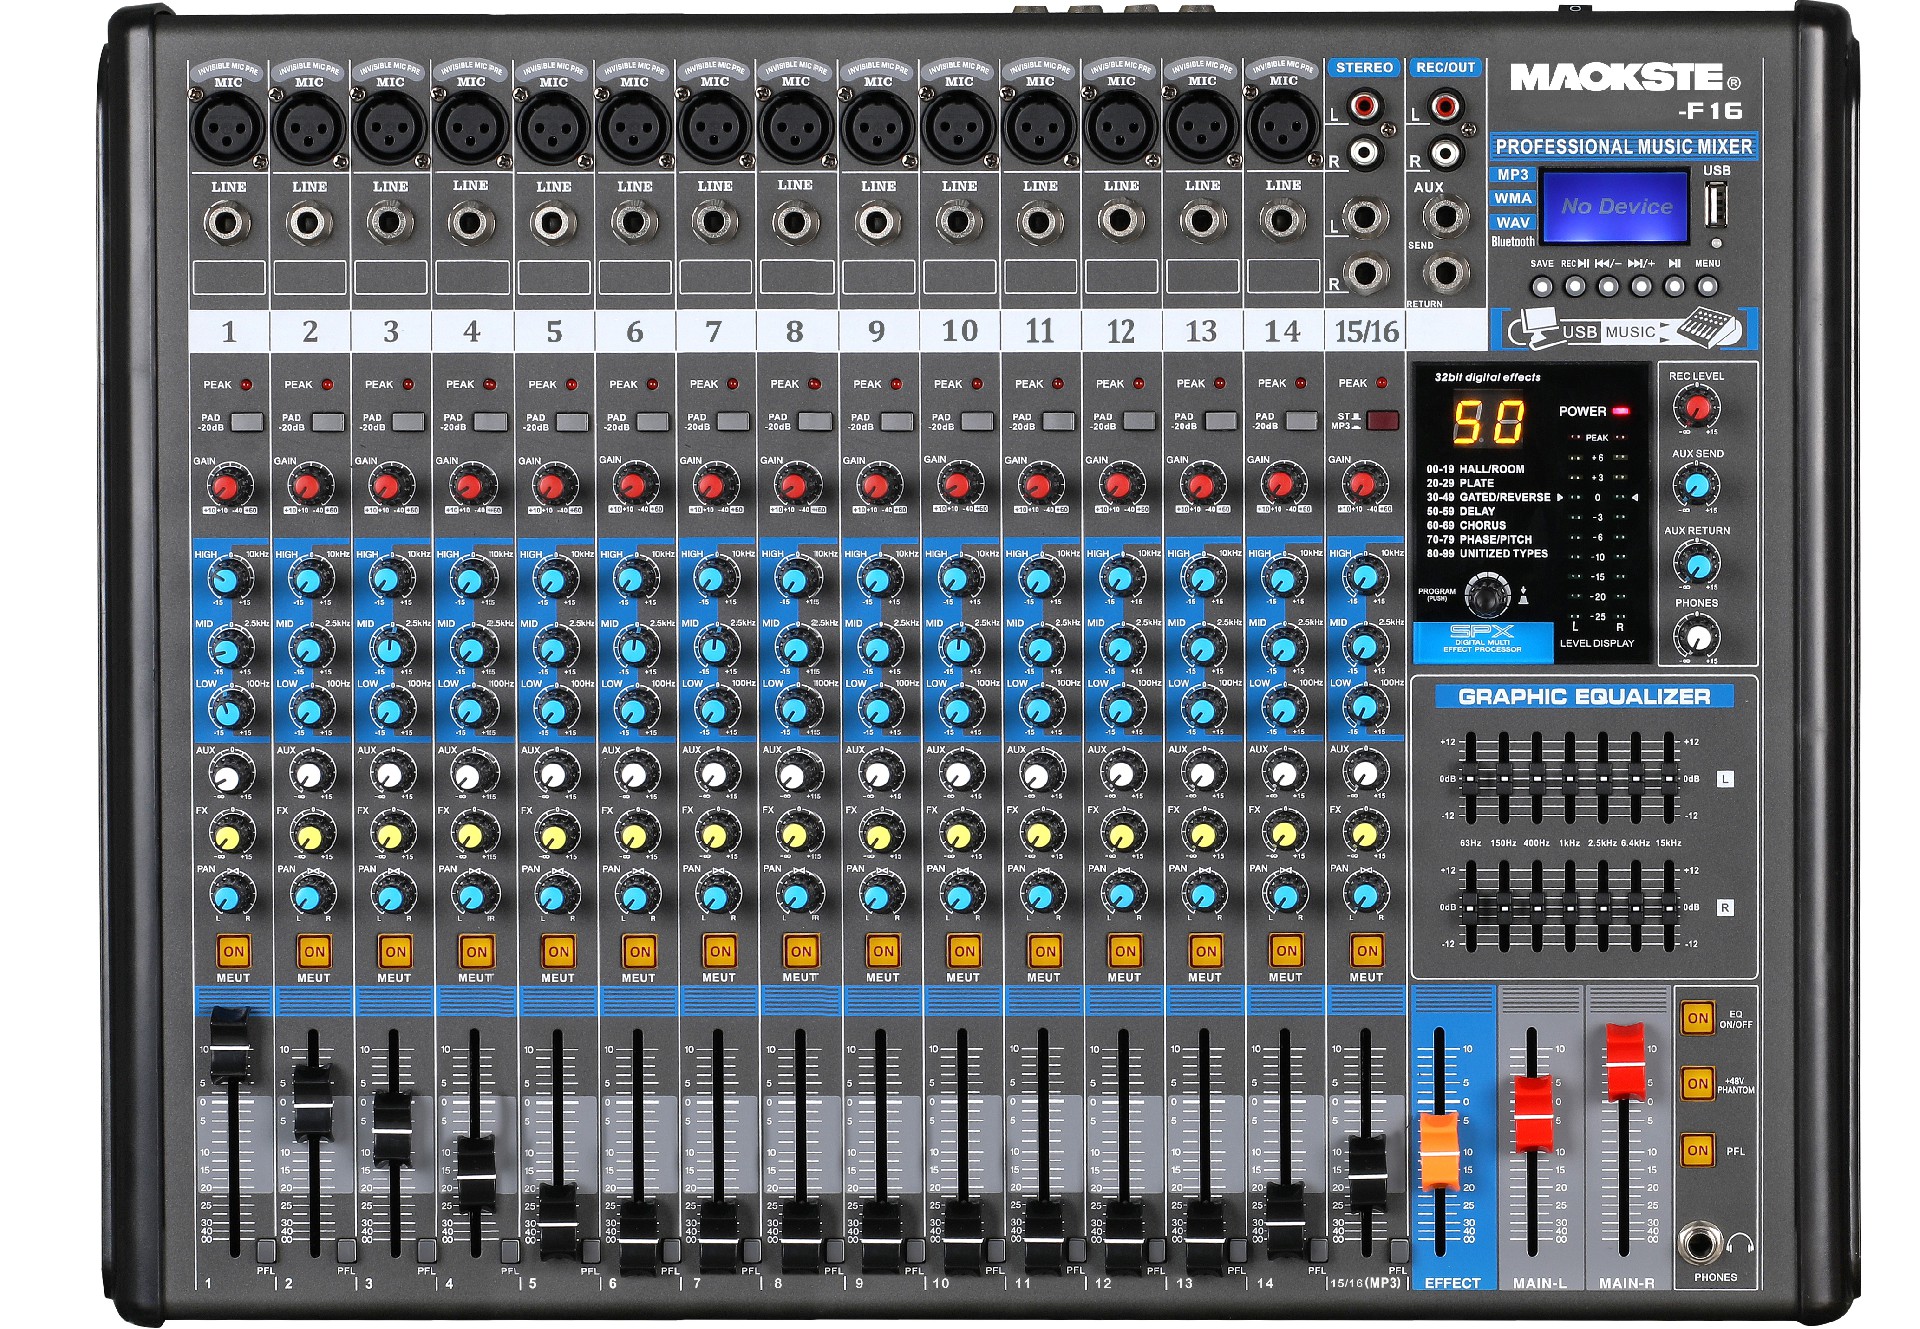1920x1329 pixels.
Task: Click the No Device LCD screen
Action: pyautogui.click(x=1615, y=207)
